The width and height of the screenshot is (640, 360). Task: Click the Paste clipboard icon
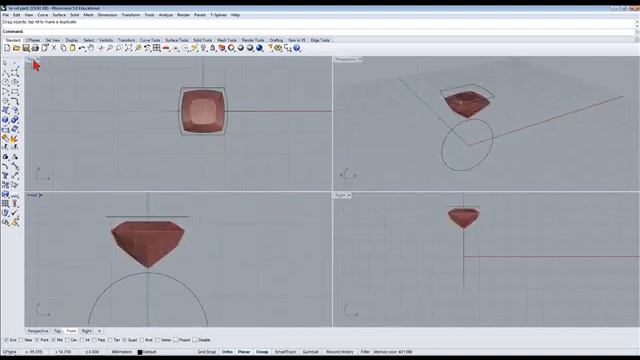(x=72, y=48)
